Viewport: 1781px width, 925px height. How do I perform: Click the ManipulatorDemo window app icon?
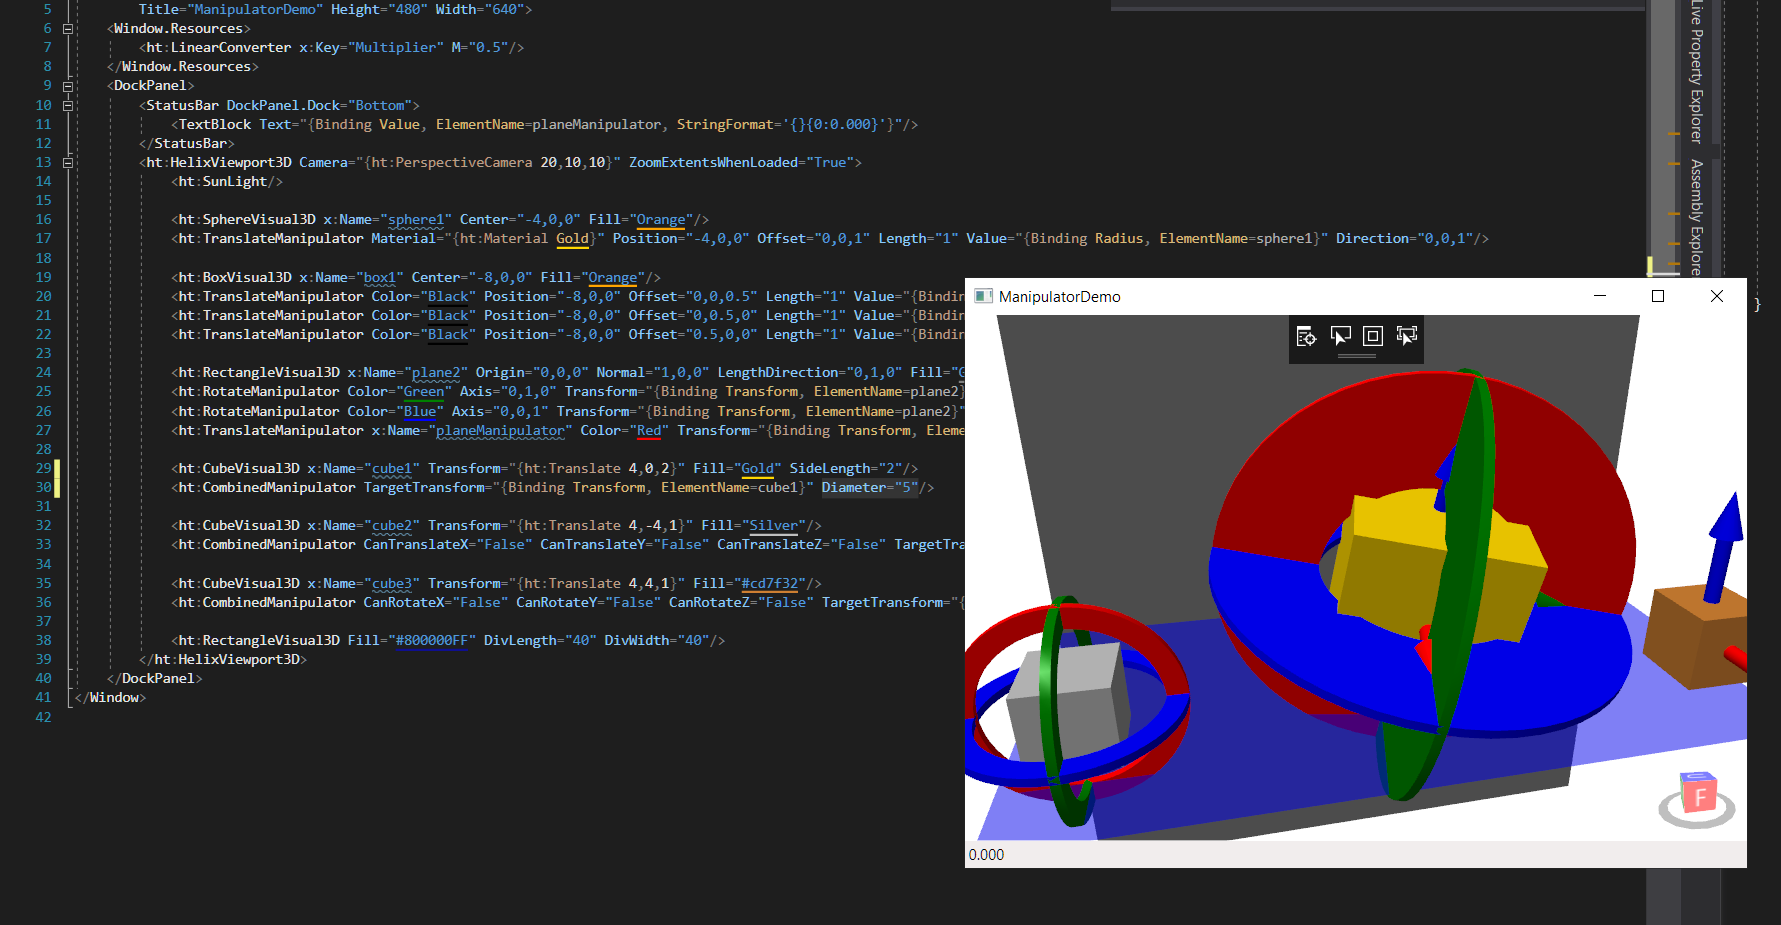click(983, 296)
